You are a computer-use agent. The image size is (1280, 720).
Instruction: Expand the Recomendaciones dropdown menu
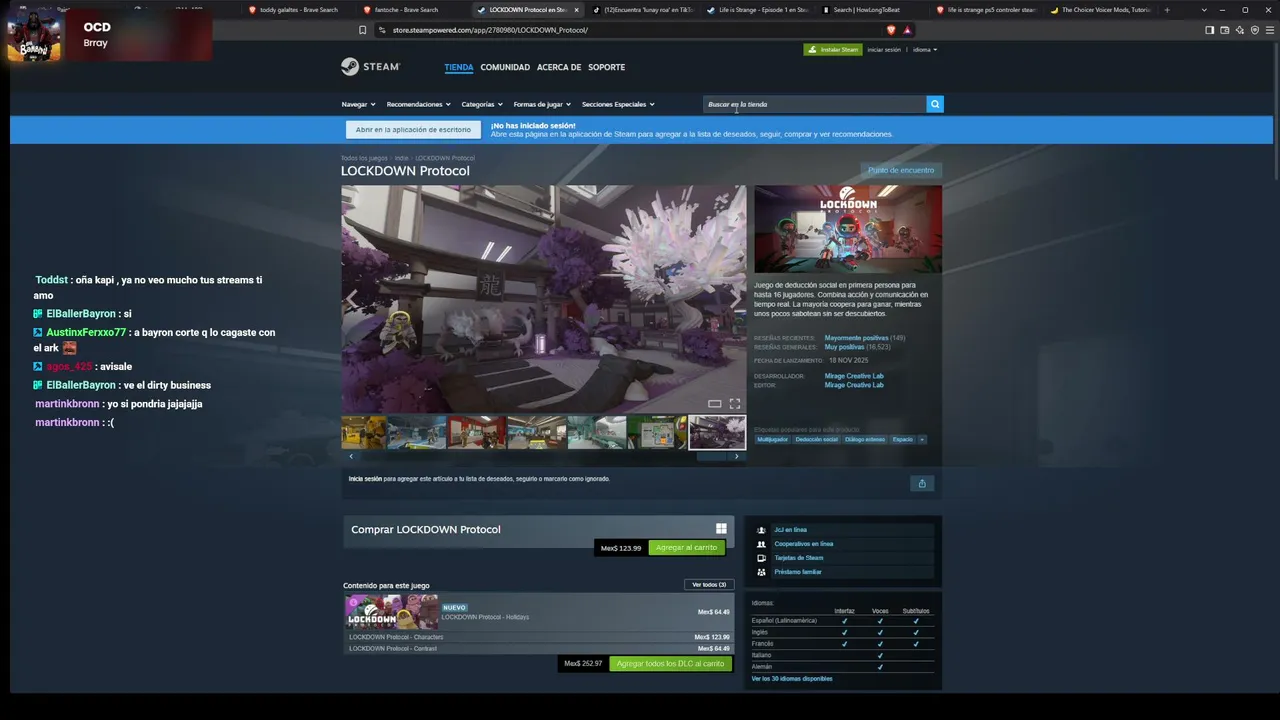coord(418,104)
